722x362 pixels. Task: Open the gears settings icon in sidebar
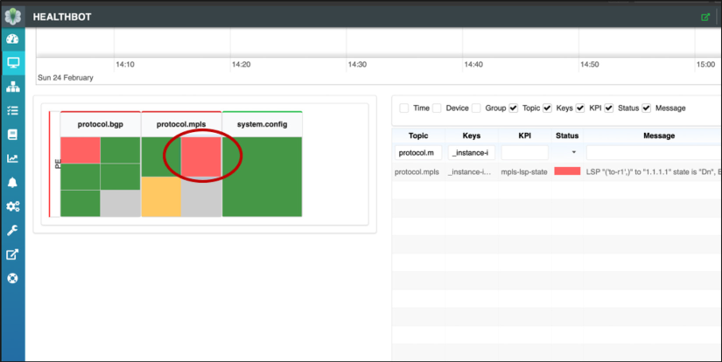tap(13, 206)
